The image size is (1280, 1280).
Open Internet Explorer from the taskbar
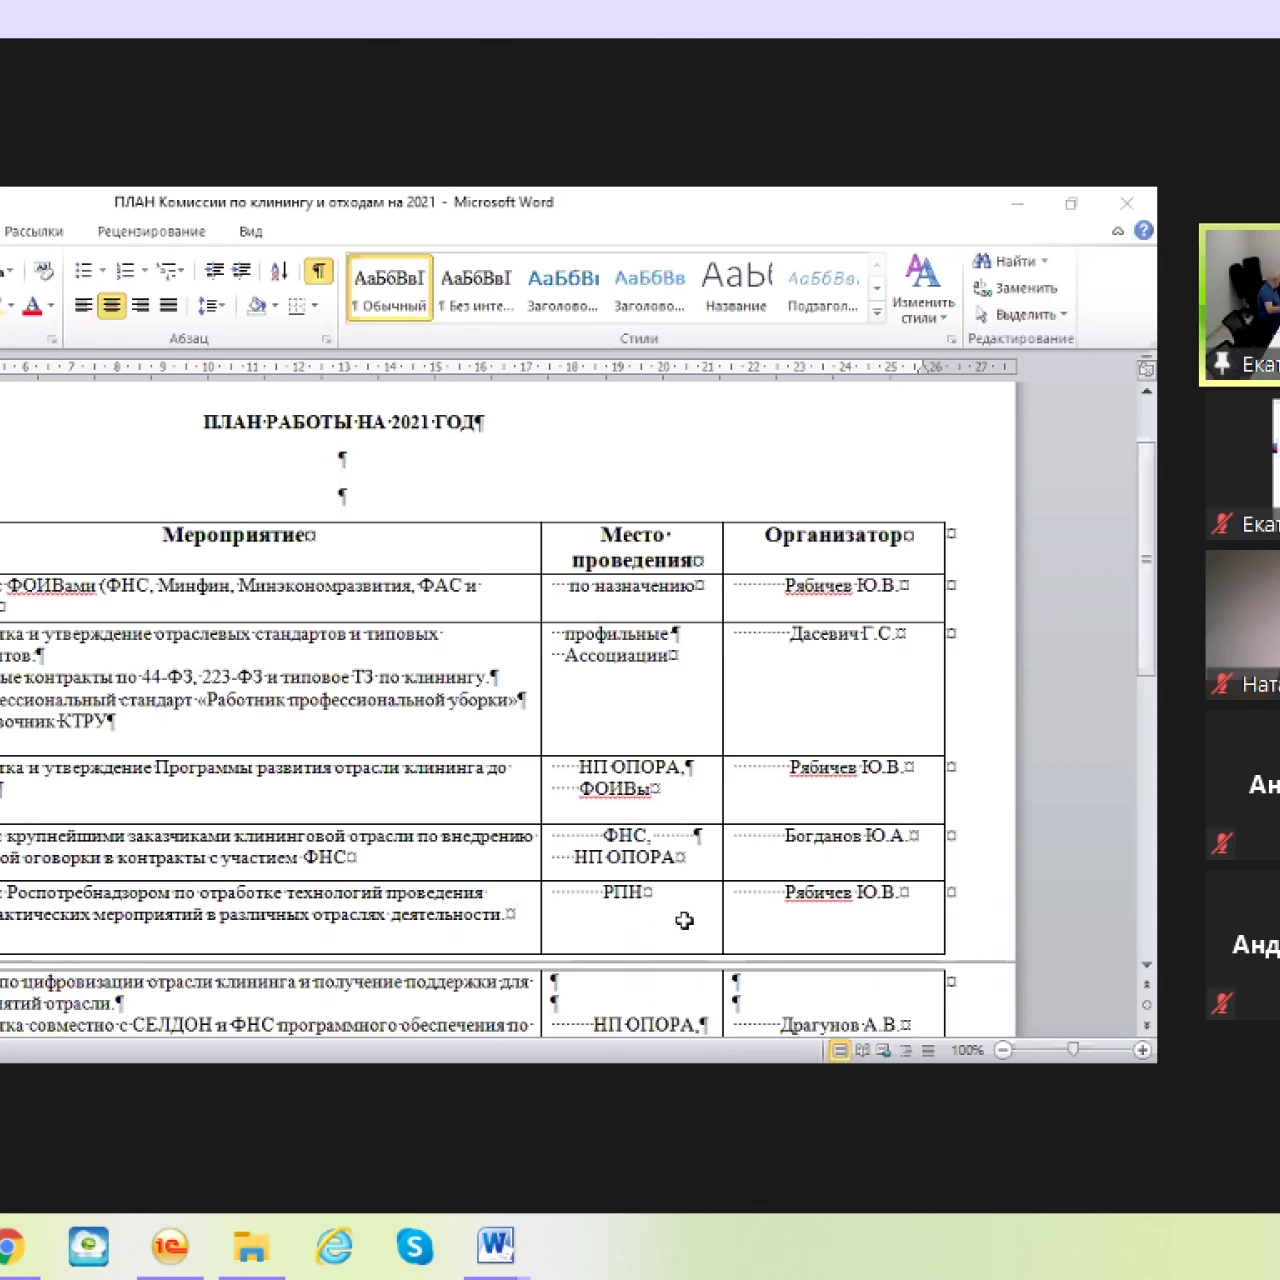pyautogui.click(x=334, y=1247)
